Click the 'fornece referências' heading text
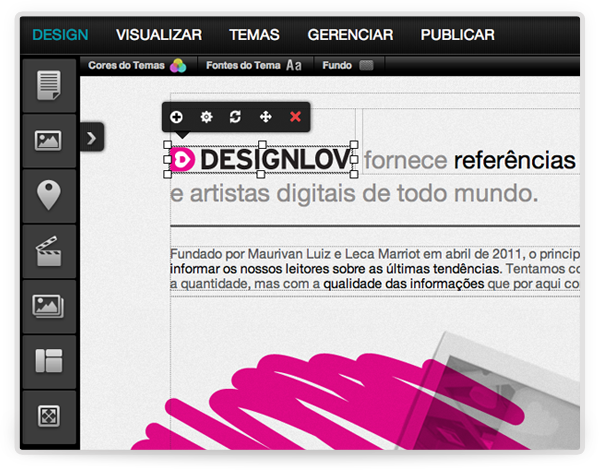 (x=469, y=160)
